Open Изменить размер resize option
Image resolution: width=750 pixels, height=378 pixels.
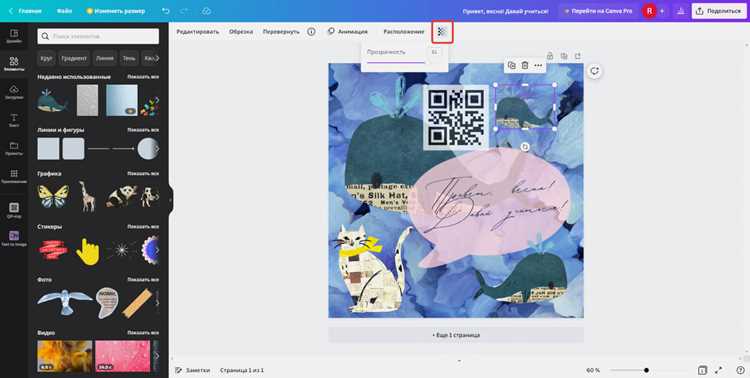[x=115, y=11]
